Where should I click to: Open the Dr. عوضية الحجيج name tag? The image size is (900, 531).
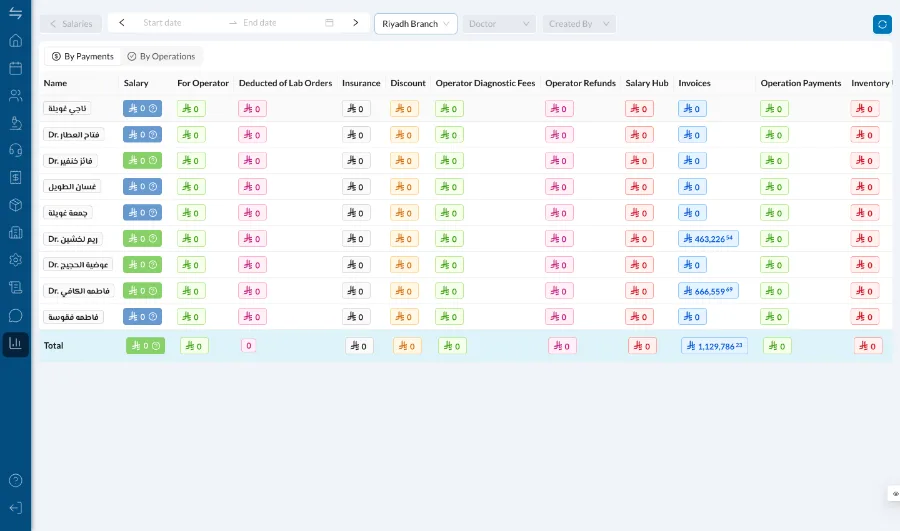pyautogui.click(x=78, y=265)
